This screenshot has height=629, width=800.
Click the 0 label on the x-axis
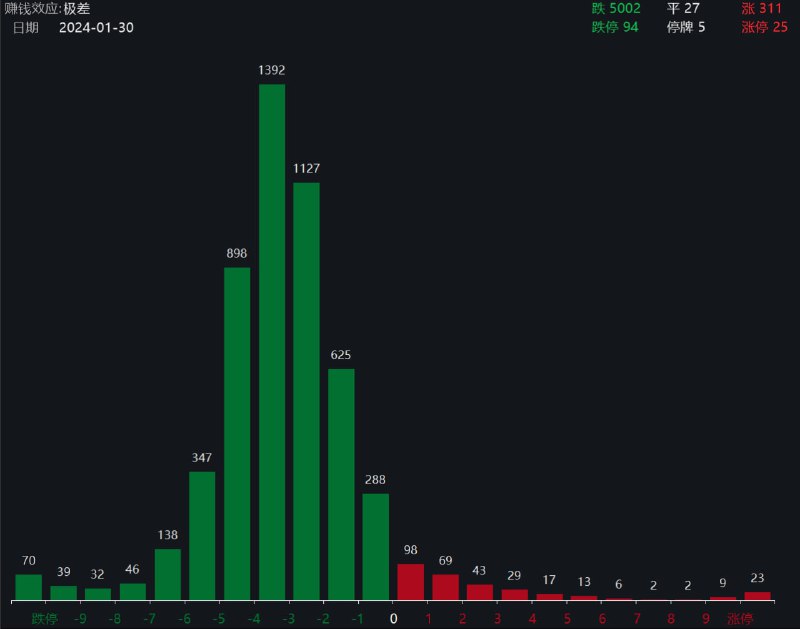(391, 617)
